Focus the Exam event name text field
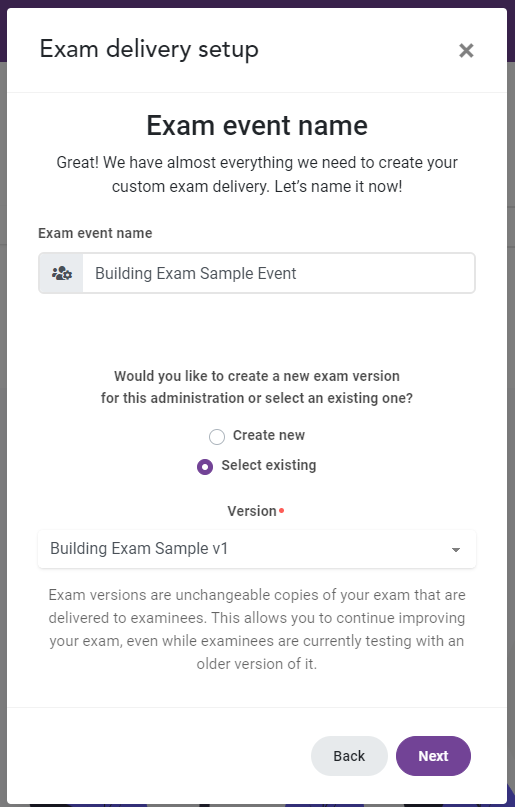 (x=278, y=273)
